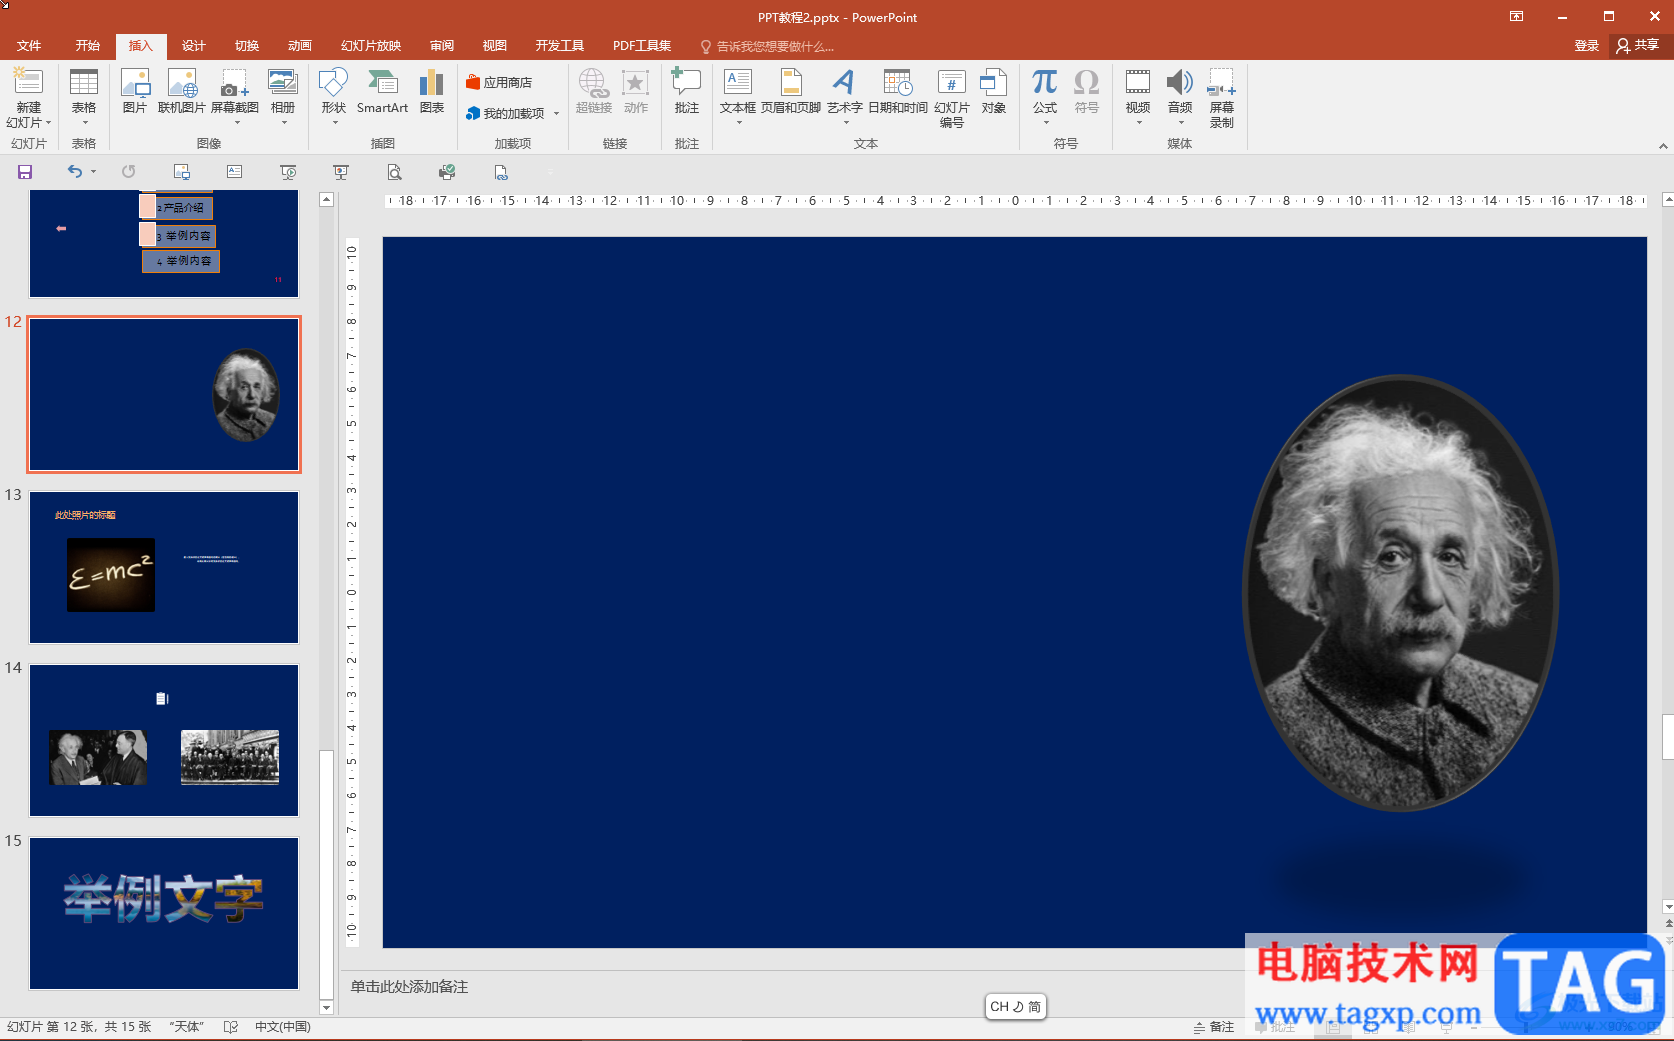Select the Einstein oval picture on slide
This screenshot has width=1674, height=1041.
(1400, 592)
